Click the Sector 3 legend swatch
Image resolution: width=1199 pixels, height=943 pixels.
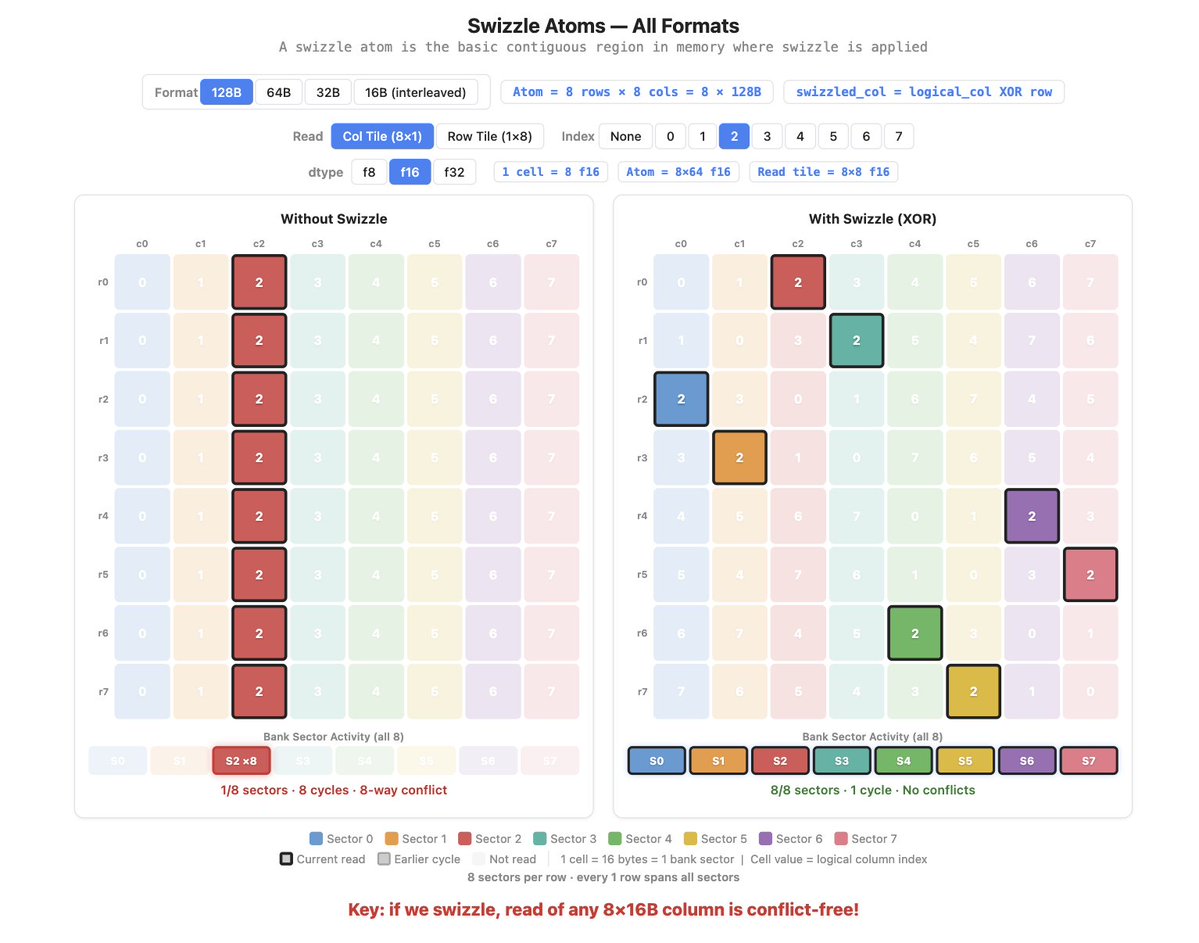click(540, 839)
